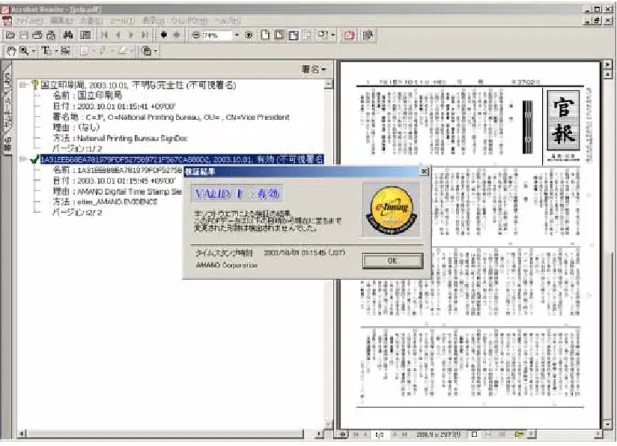This screenshot has height=446, width=617.
Task: Open the 編集 menu
Action: (62, 20)
